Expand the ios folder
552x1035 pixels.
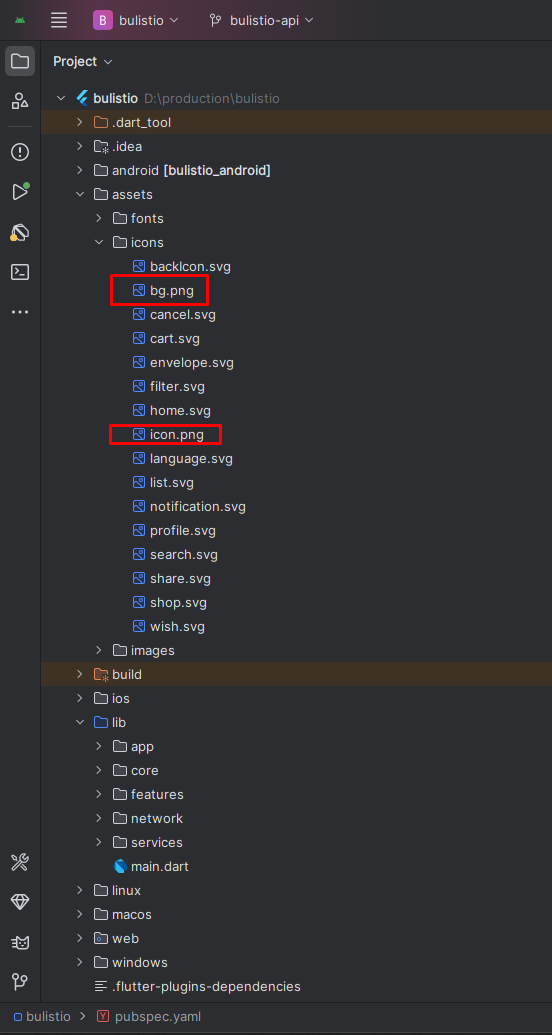point(80,698)
